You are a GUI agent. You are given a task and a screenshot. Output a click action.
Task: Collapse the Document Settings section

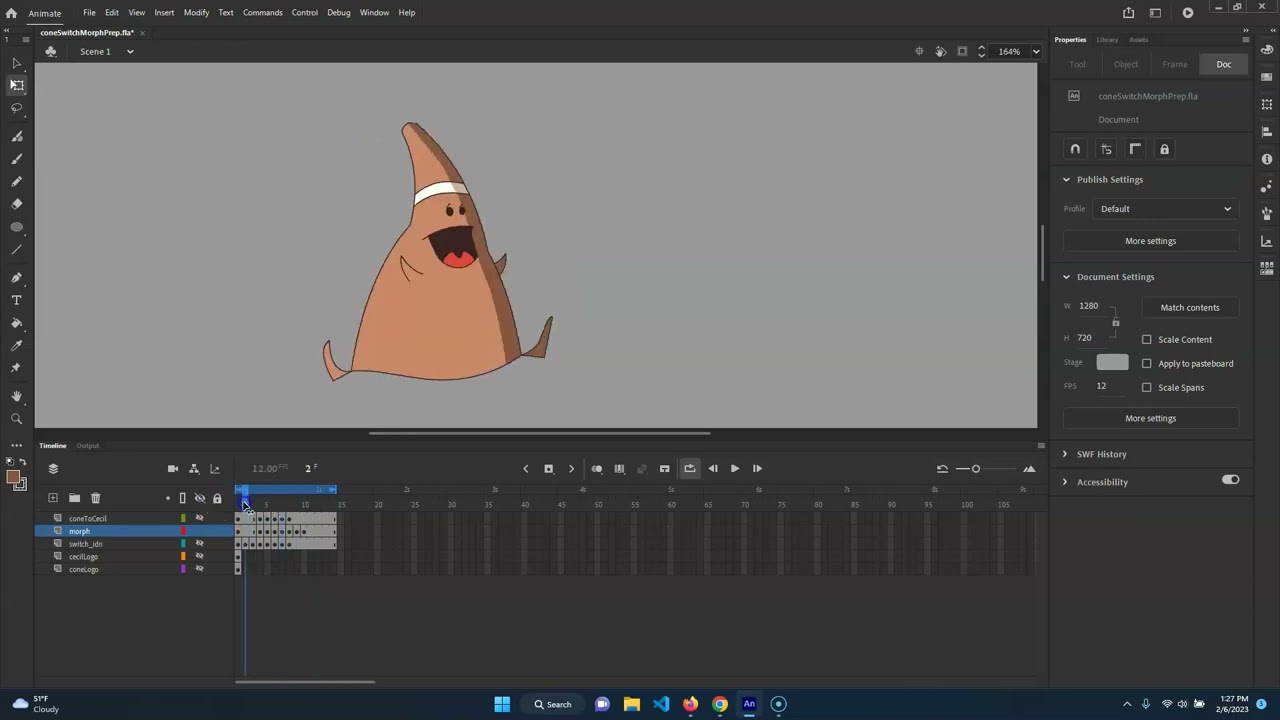click(1066, 276)
